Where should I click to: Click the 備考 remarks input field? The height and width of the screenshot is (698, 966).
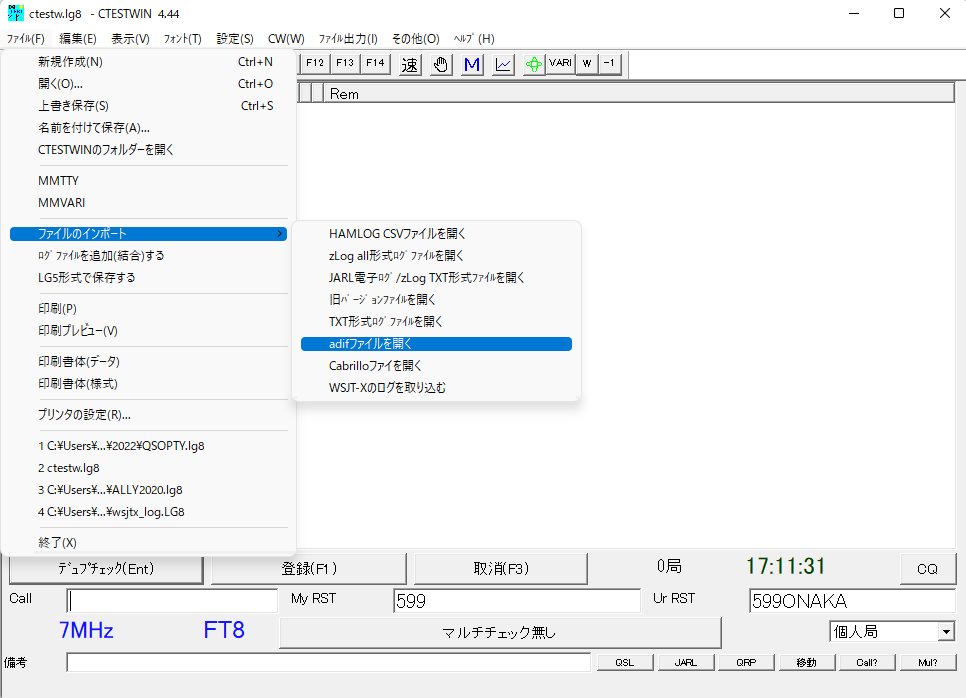[328, 662]
